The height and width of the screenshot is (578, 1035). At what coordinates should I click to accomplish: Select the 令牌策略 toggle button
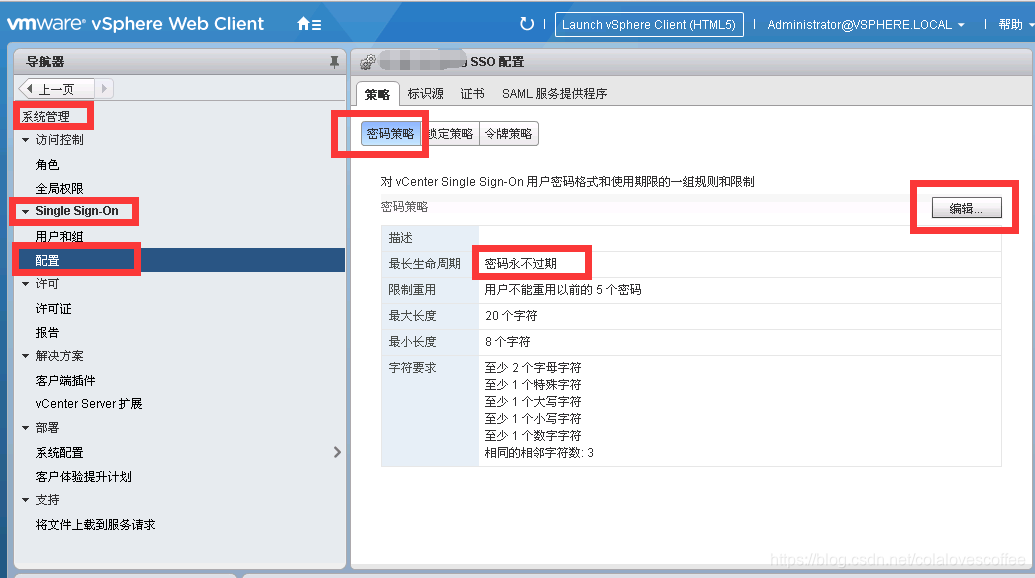click(509, 133)
